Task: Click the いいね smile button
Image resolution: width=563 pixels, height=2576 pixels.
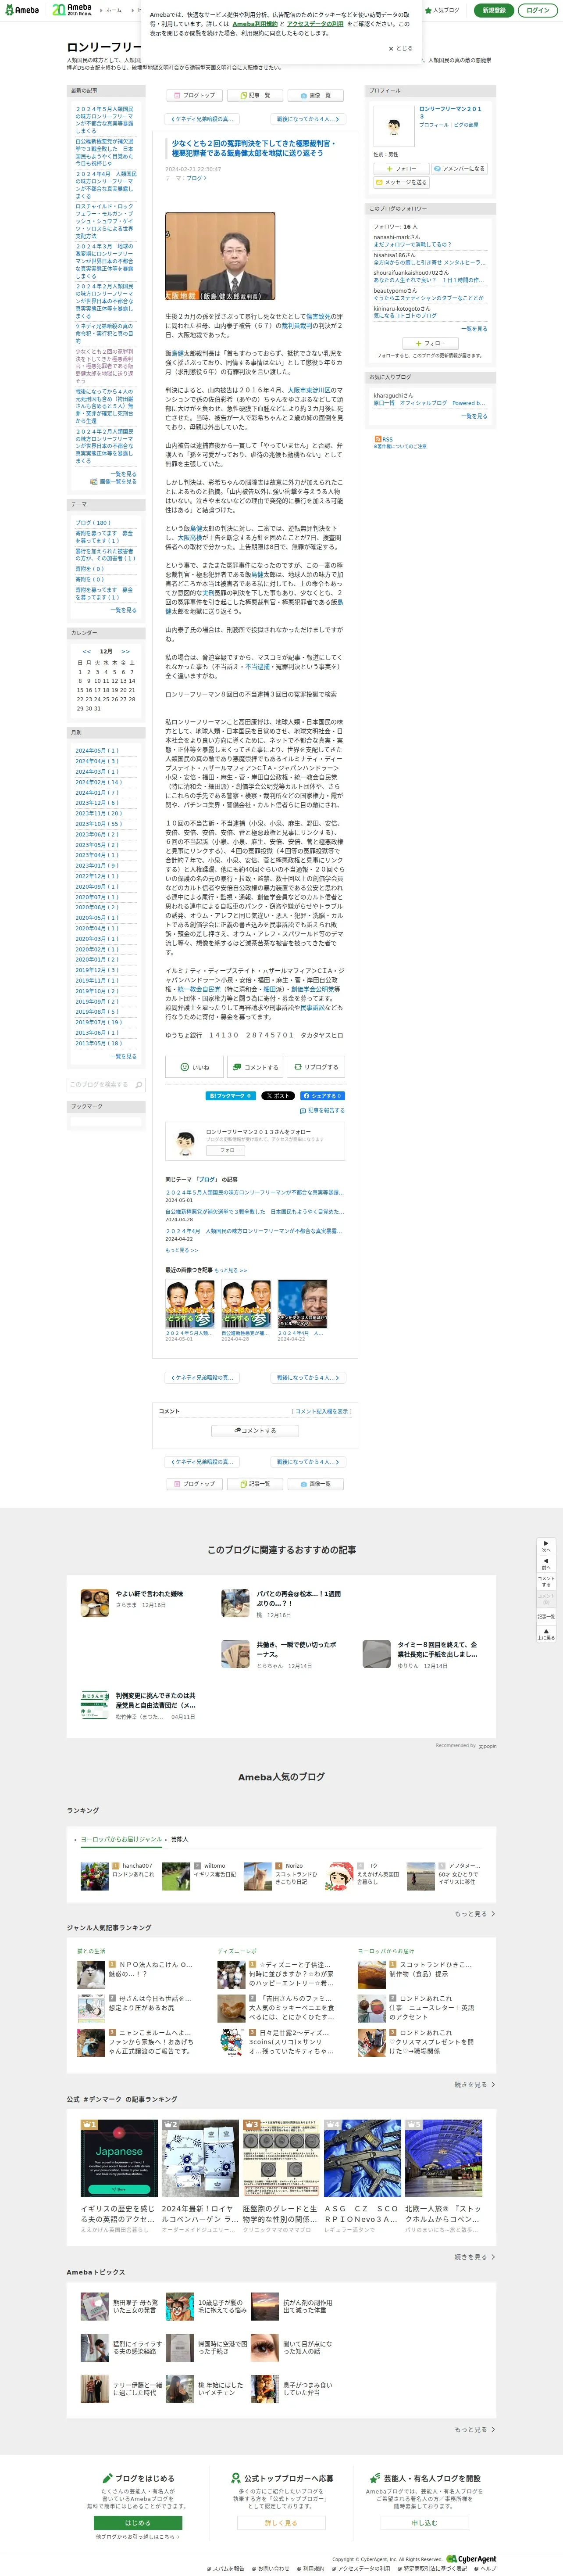Action: tap(194, 1067)
